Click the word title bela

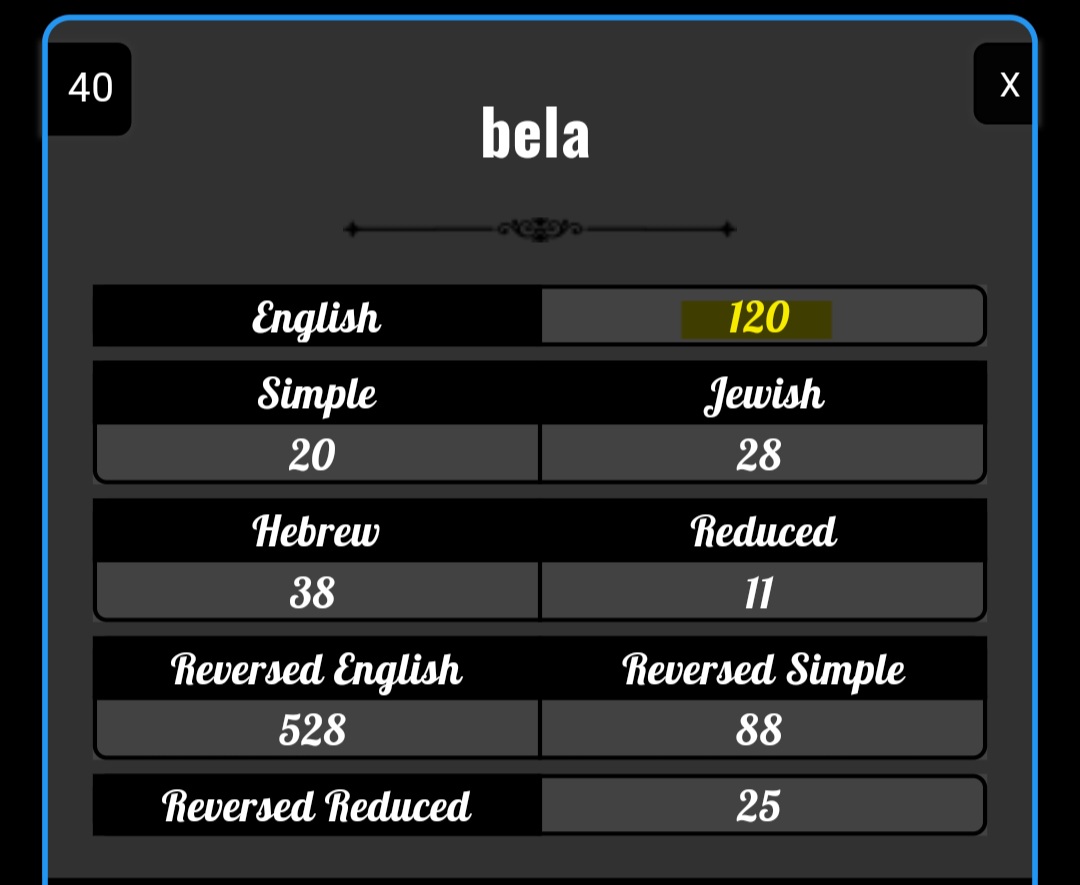click(x=535, y=134)
